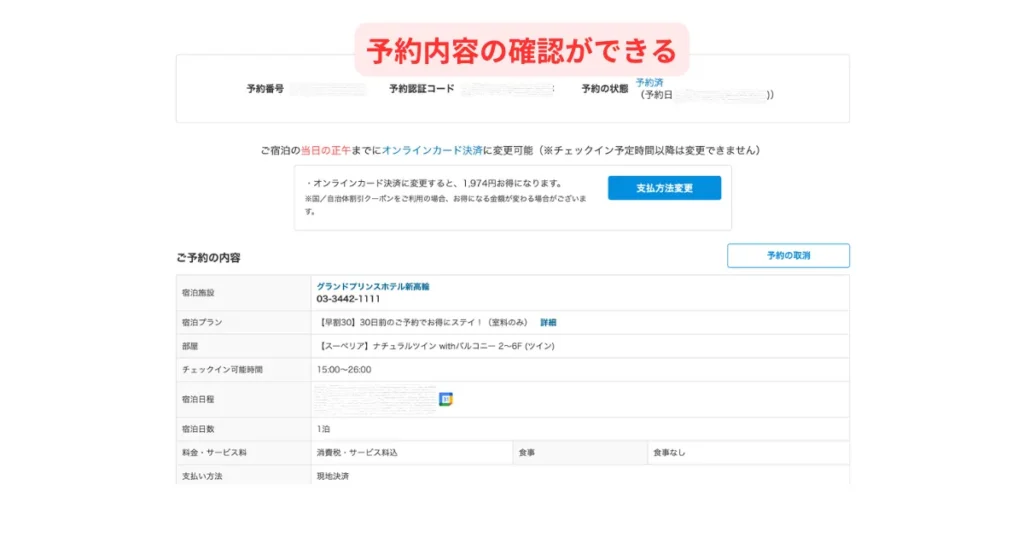Click the 予約済 status link

(649, 82)
